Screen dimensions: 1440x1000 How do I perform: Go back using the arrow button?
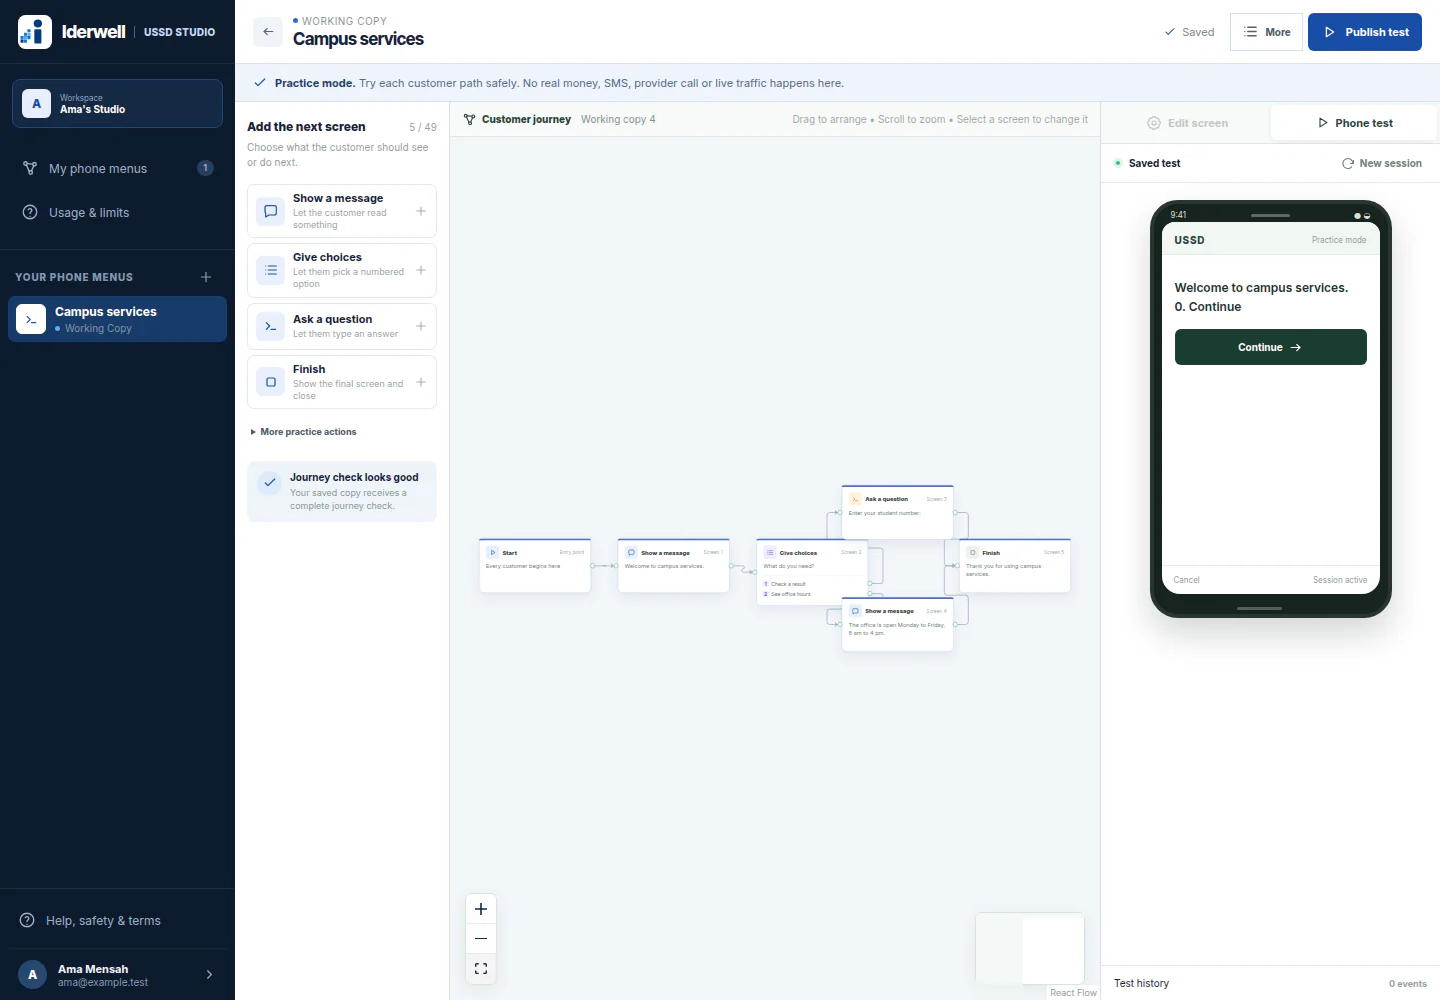[268, 32]
